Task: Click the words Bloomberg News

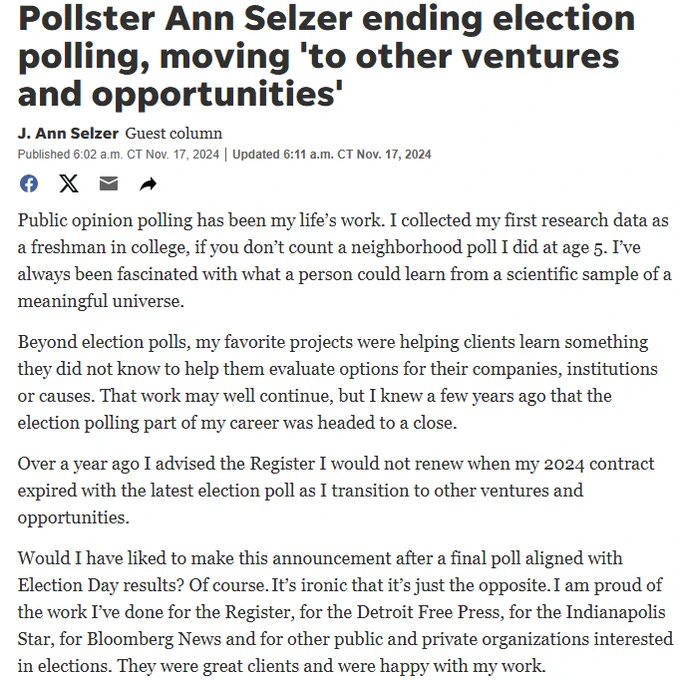Action: [149, 638]
